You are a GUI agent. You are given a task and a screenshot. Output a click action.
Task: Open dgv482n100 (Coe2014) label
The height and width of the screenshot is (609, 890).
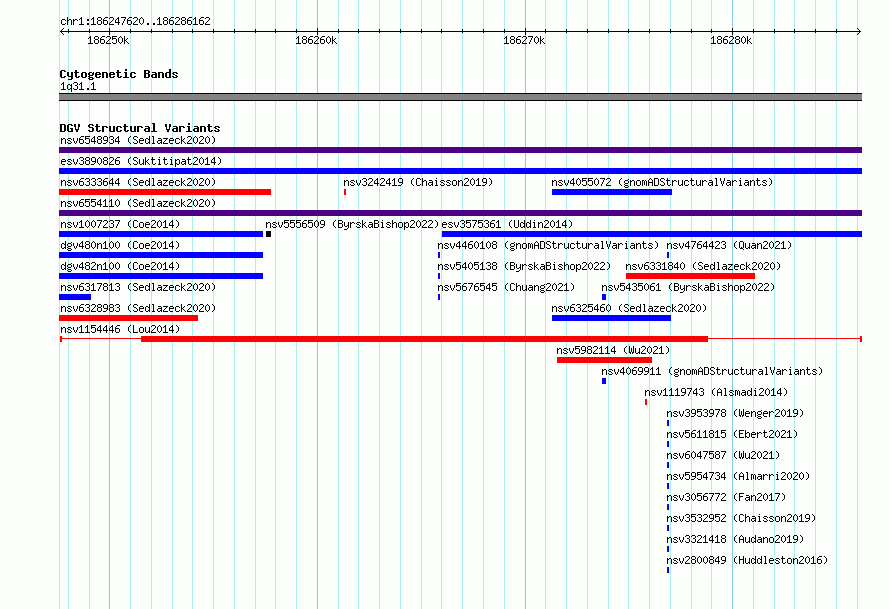120,266
